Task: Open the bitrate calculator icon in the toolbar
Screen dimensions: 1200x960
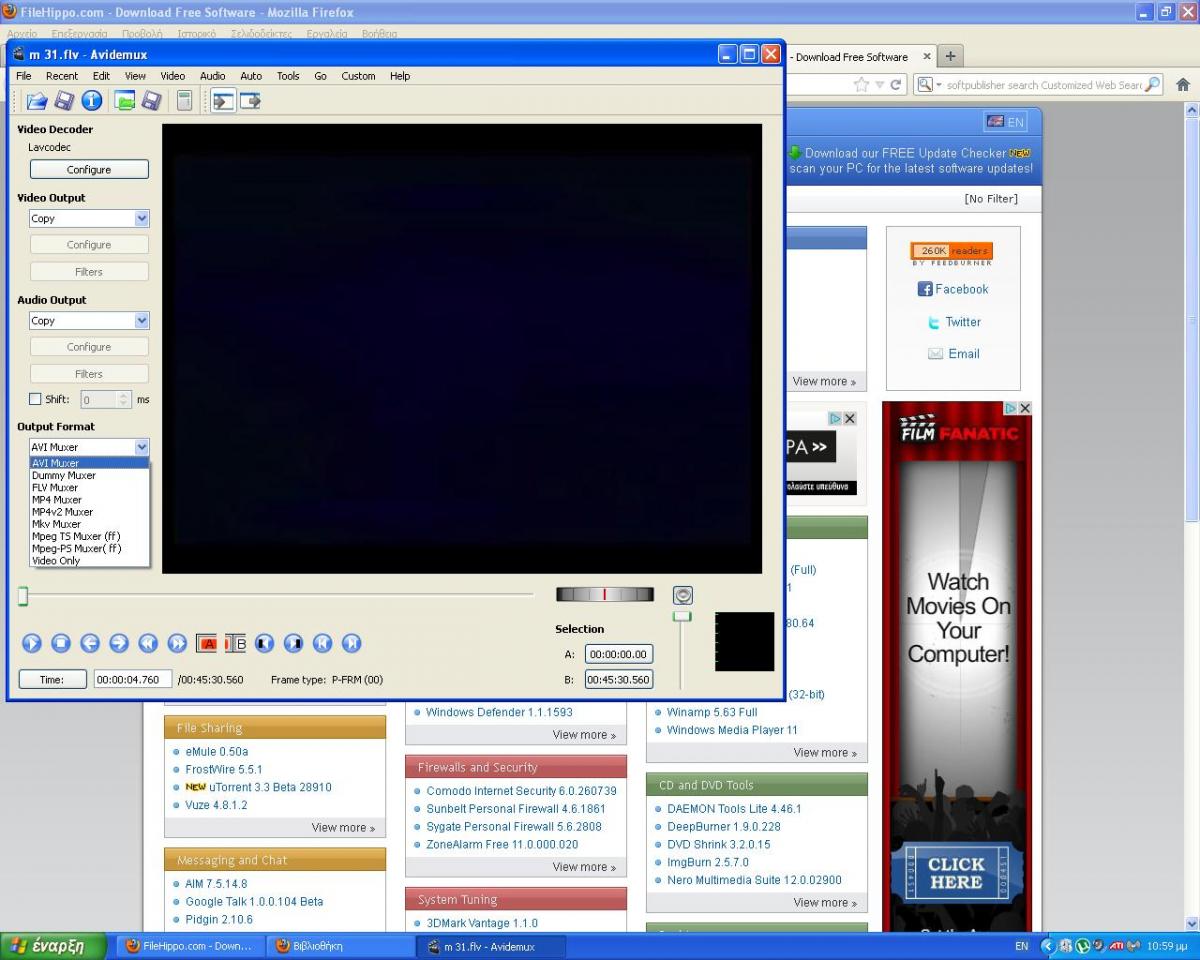Action: 184,100
